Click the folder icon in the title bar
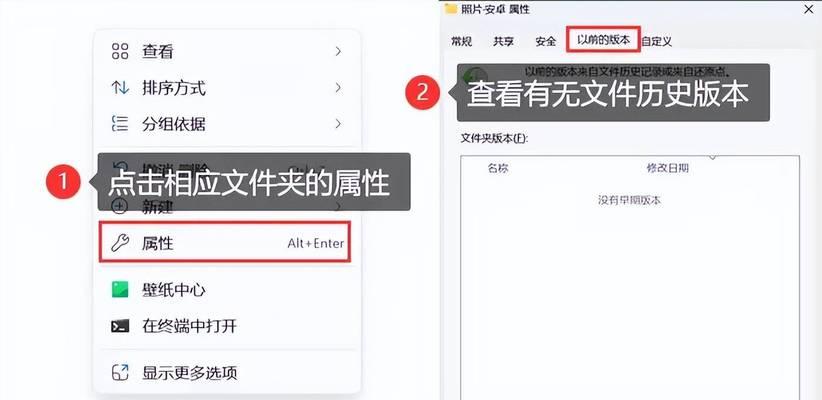This screenshot has width=822, height=400. [x=450, y=8]
